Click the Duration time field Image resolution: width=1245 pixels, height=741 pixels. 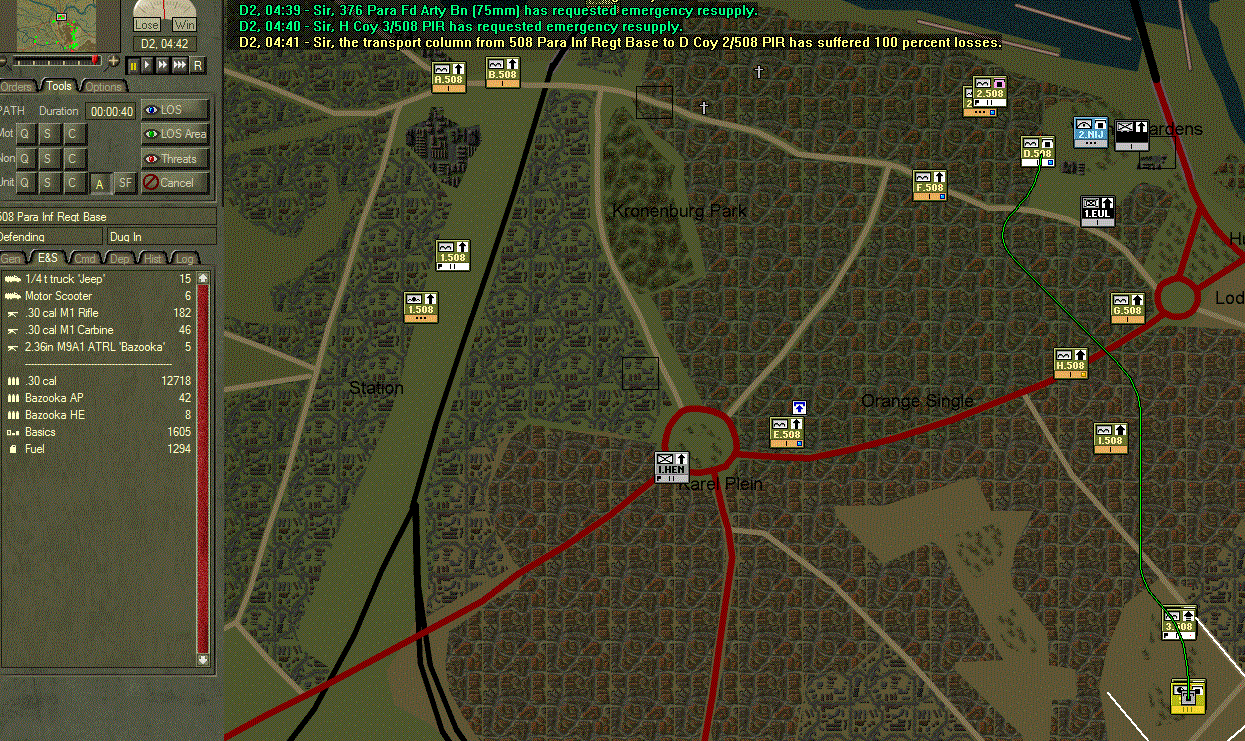(113, 111)
